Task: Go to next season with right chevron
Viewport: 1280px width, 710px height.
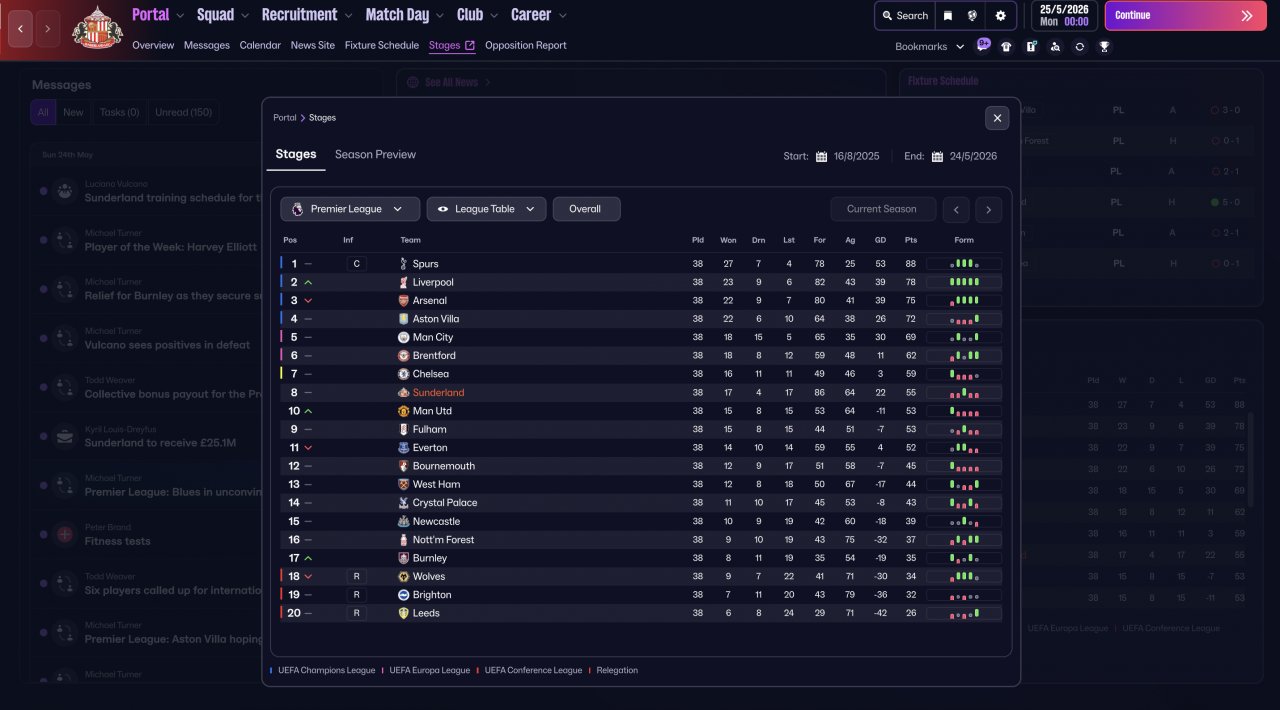Action: point(989,209)
